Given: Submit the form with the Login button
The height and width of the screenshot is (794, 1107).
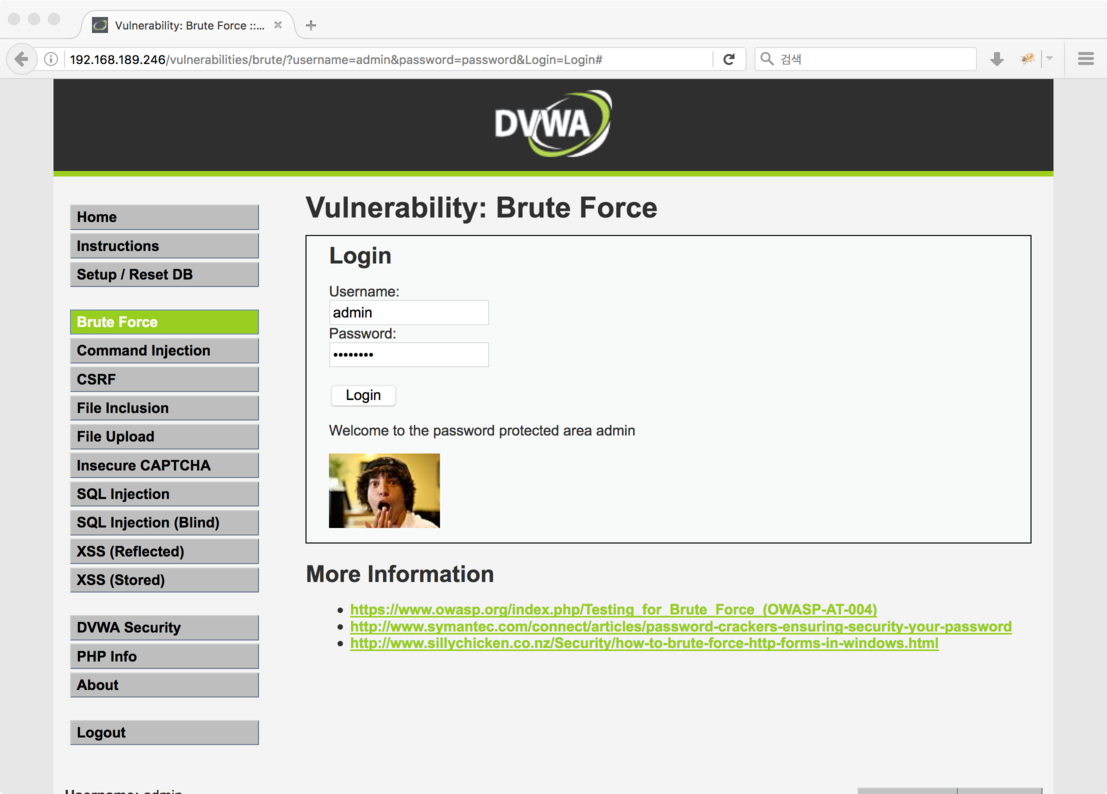Looking at the screenshot, I should pyautogui.click(x=363, y=395).
